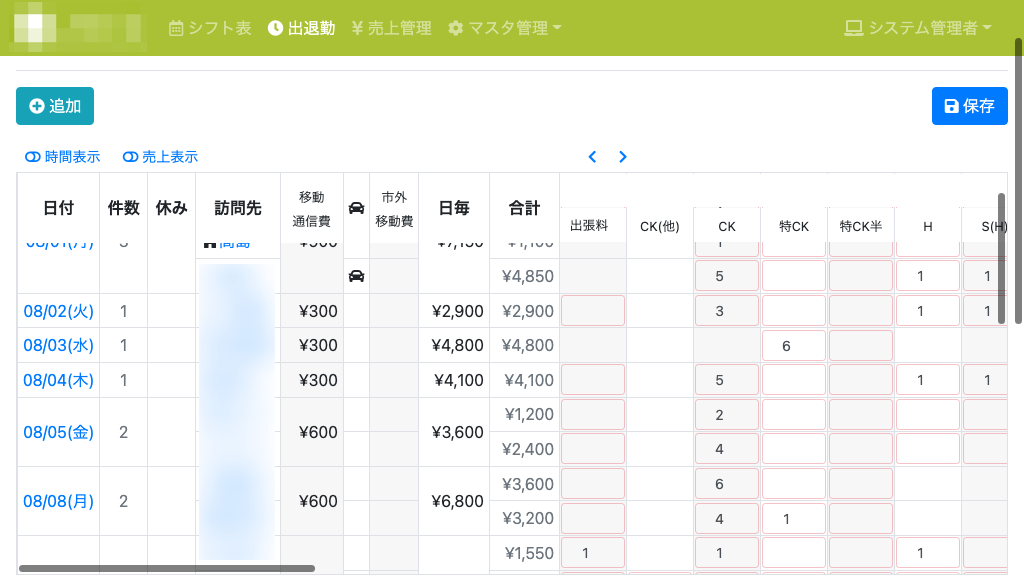Click the app logo in navbar
1024x576 pixels.
click(75, 28)
